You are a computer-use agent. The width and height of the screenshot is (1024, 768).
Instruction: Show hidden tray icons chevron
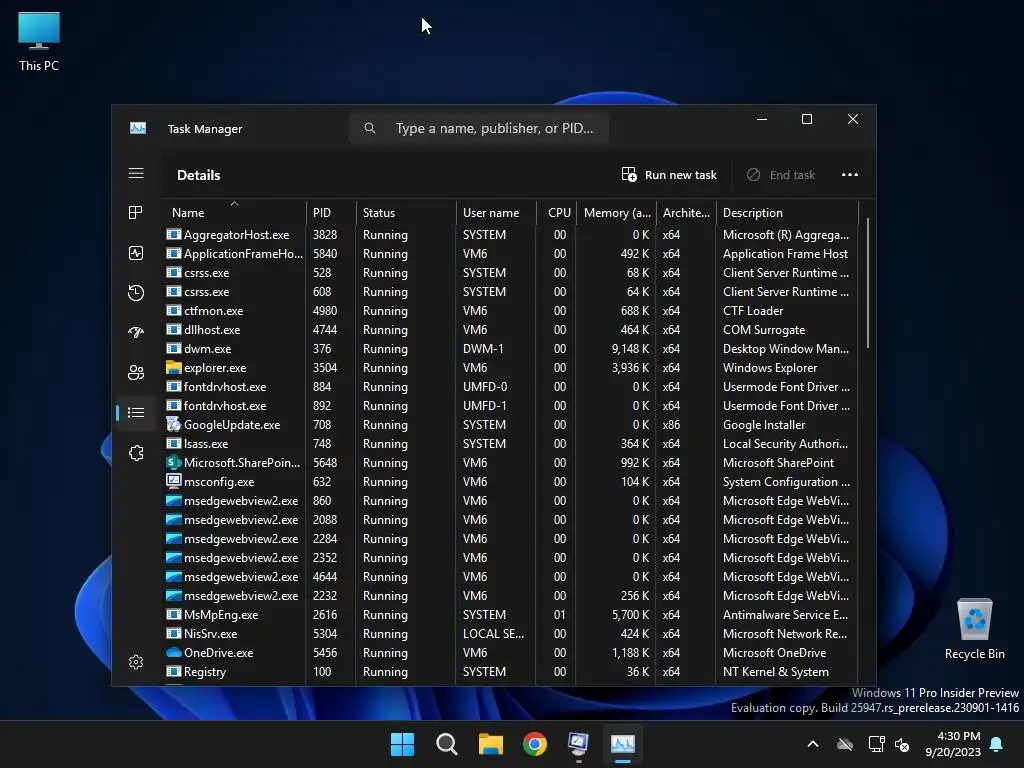[x=813, y=744]
